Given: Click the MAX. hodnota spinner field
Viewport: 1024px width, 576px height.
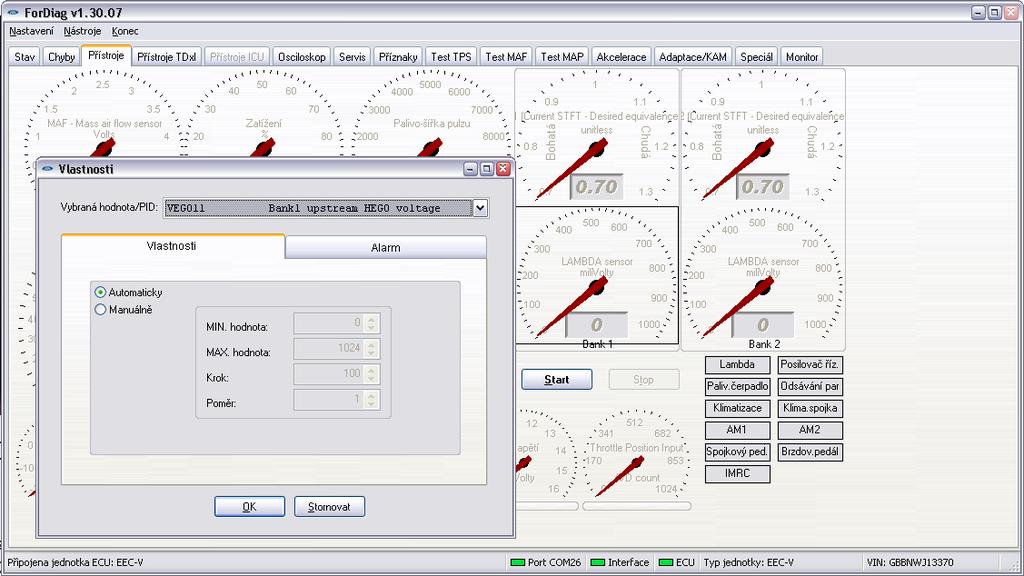Looking at the screenshot, I should pos(336,348).
